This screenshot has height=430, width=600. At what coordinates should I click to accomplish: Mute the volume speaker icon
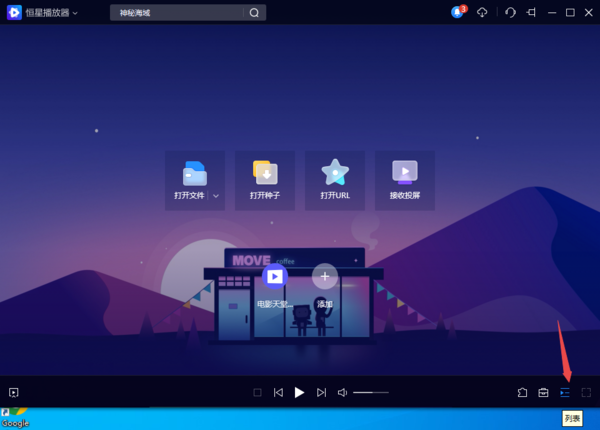pyautogui.click(x=342, y=393)
